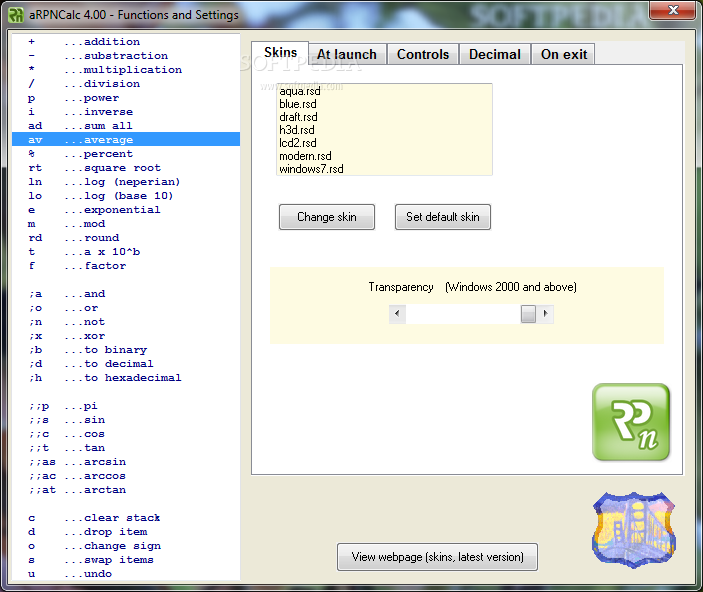Screen dimensions: 703x592
Task: Click the green RPN logo icon
Action: [x=631, y=422]
